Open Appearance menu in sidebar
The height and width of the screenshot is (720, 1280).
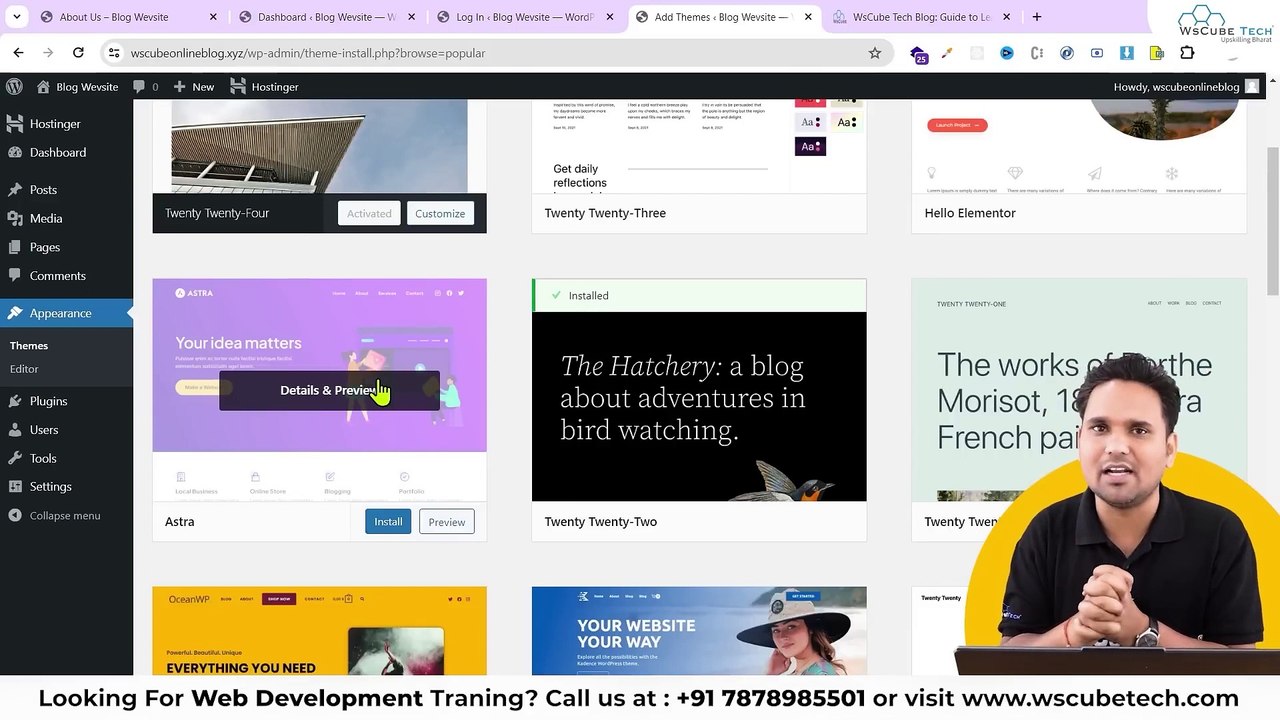pyautogui.click(x=66, y=313)
